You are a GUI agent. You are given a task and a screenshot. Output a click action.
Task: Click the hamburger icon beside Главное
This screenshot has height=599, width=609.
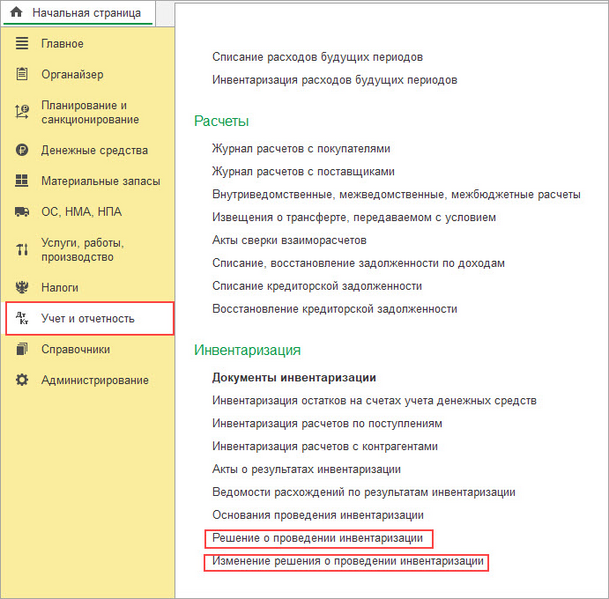click(22, 44)
